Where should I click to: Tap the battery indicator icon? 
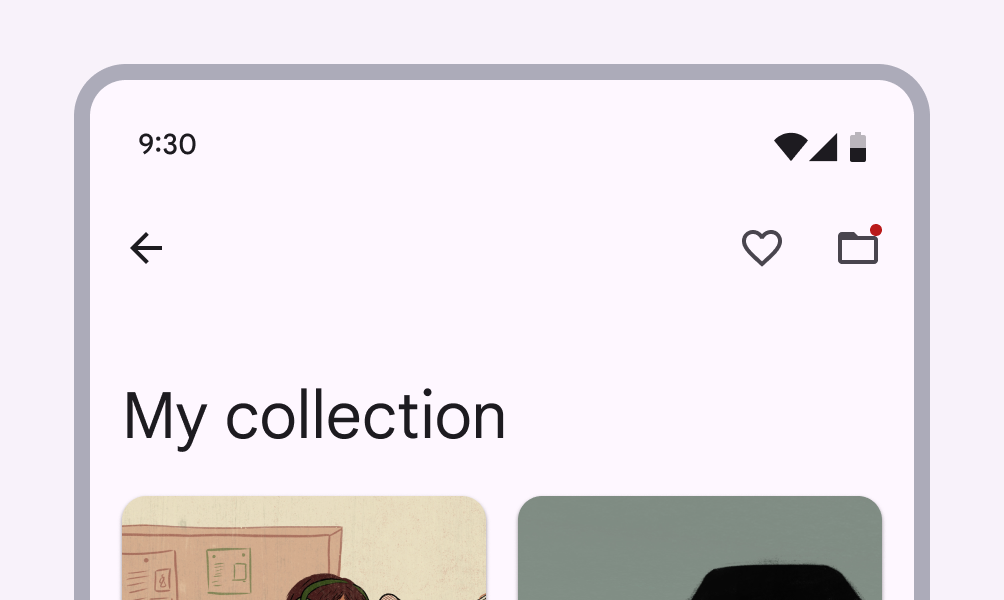tap(858, 147)
